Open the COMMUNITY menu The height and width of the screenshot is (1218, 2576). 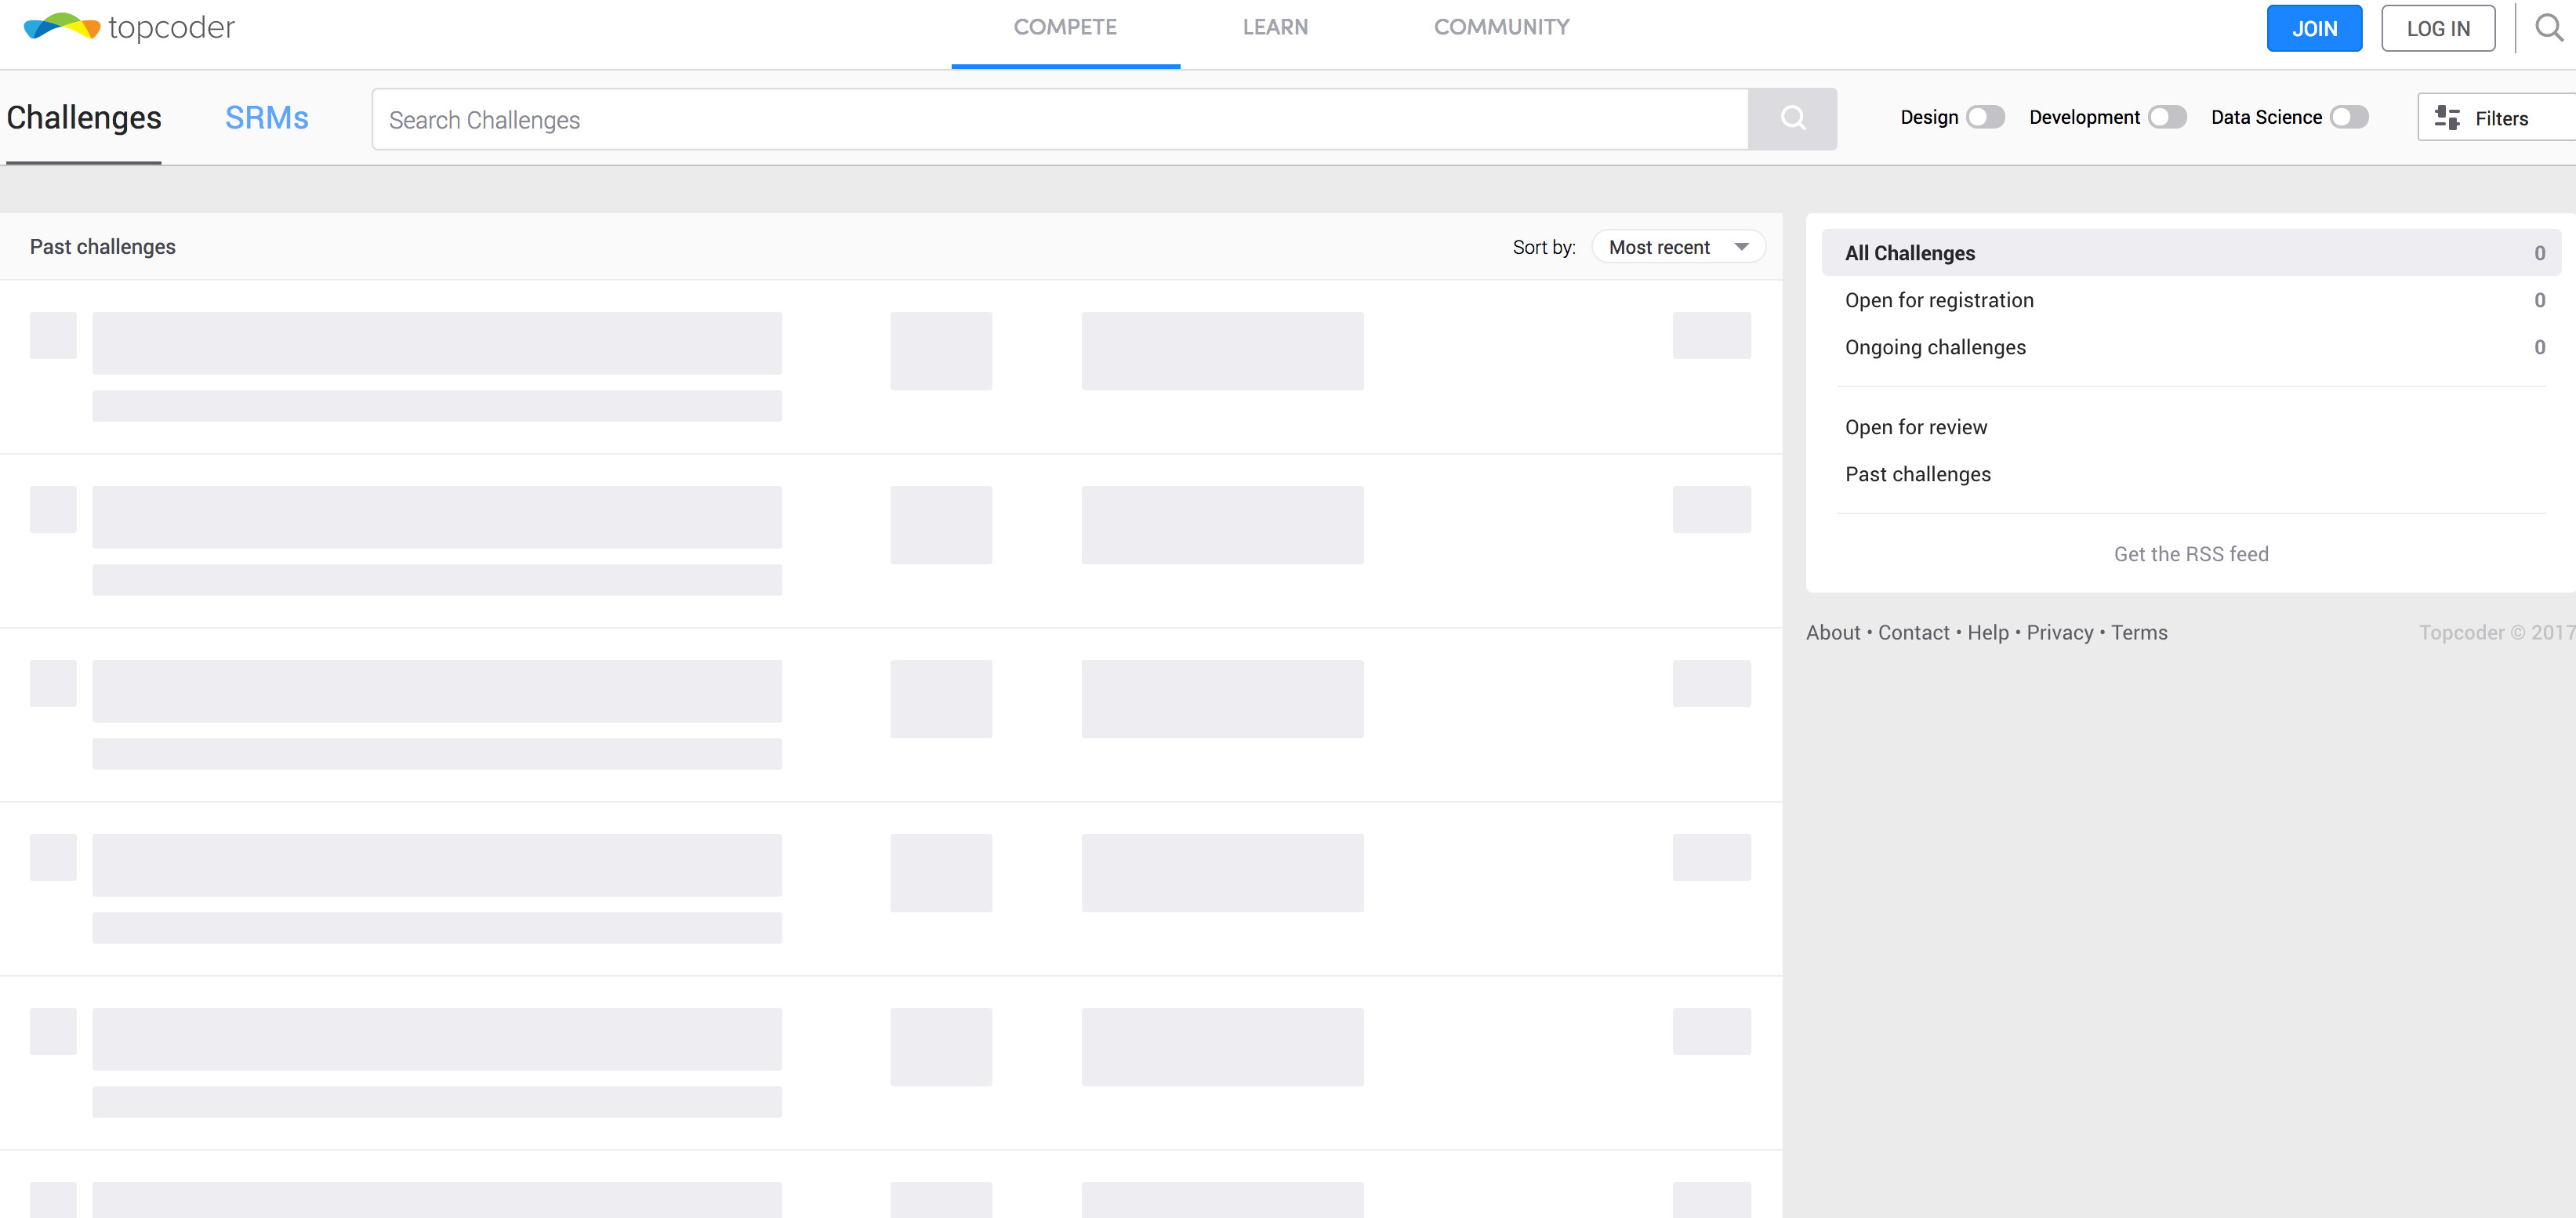click(1501, 27)
